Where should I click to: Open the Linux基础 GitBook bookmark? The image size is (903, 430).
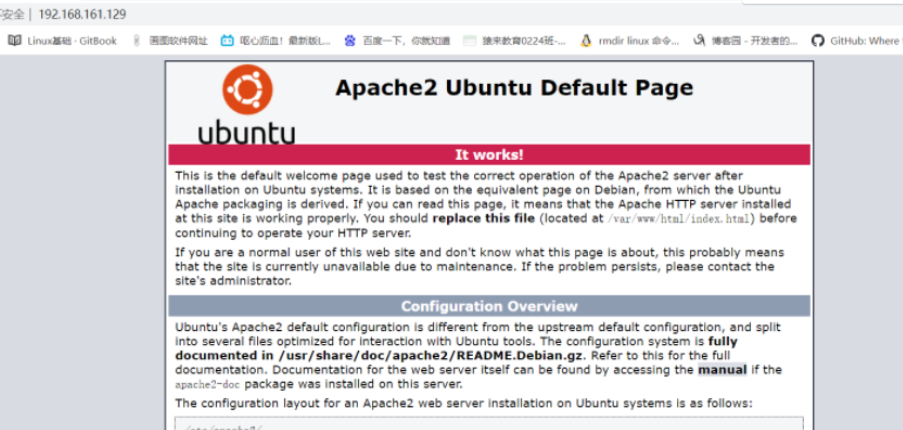62,40
